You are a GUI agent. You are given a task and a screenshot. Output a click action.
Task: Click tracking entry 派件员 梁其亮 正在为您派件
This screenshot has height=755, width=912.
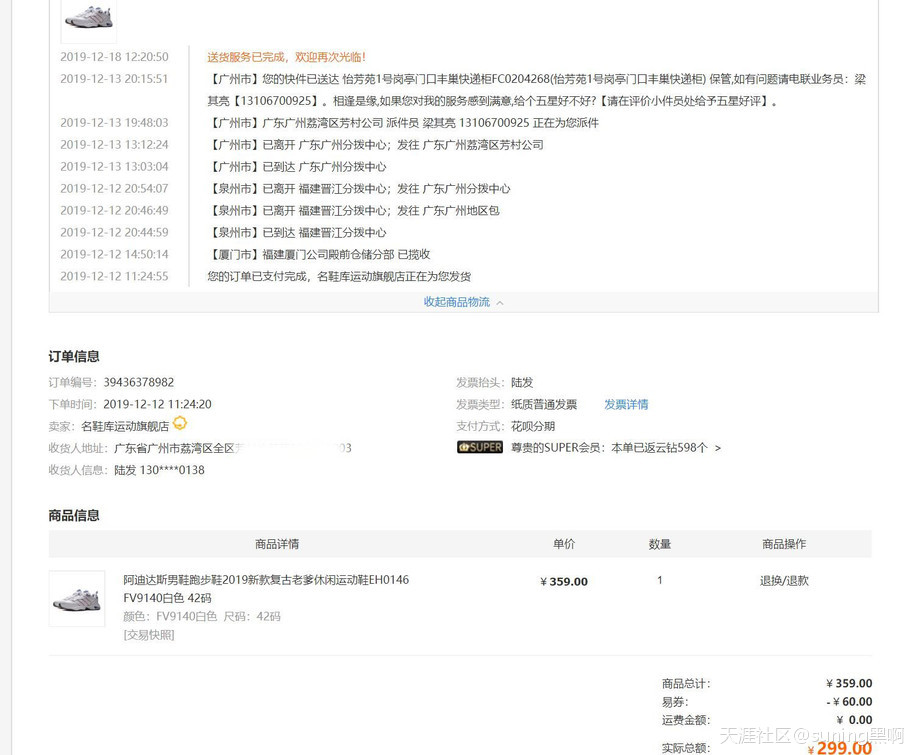pos(403,123)
